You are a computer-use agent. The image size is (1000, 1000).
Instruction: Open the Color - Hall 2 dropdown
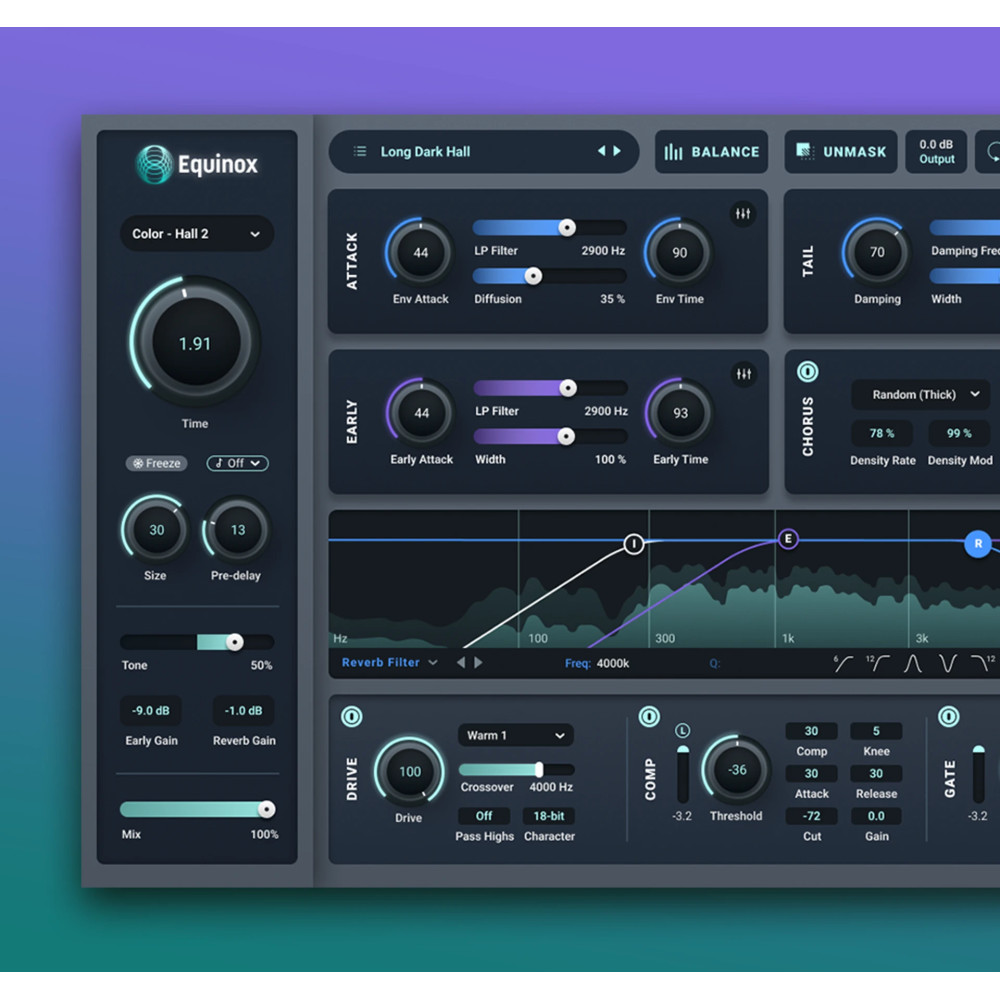point(196,233)
